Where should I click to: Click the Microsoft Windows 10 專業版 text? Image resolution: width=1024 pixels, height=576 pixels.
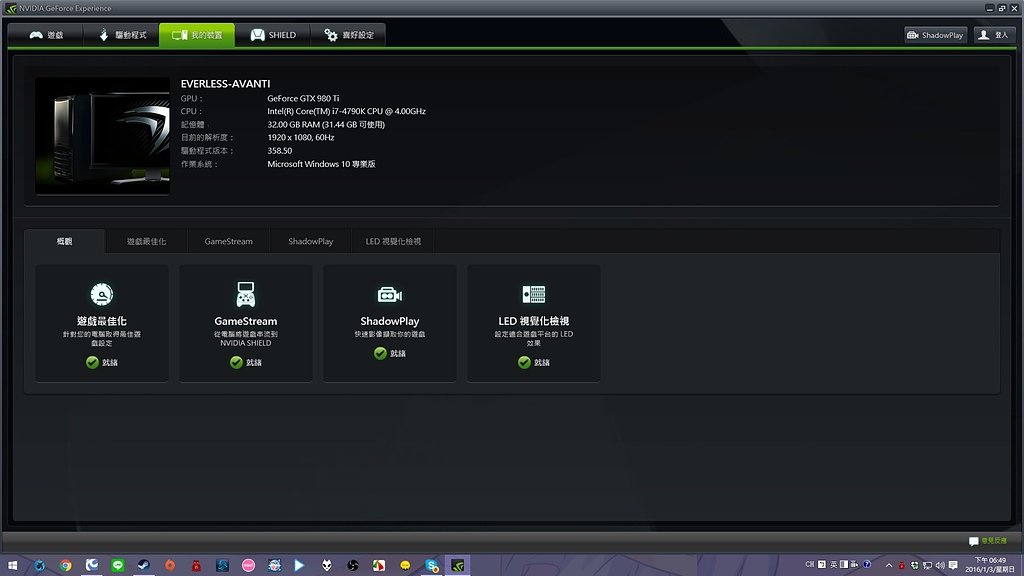tap(321, 164)
